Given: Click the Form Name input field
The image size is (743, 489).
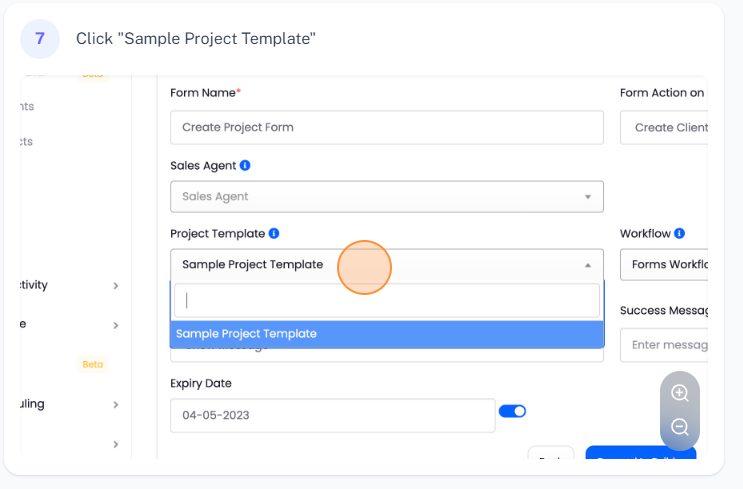Looking at the screenshot, I should pyautogui.click(x=386, y=127).
